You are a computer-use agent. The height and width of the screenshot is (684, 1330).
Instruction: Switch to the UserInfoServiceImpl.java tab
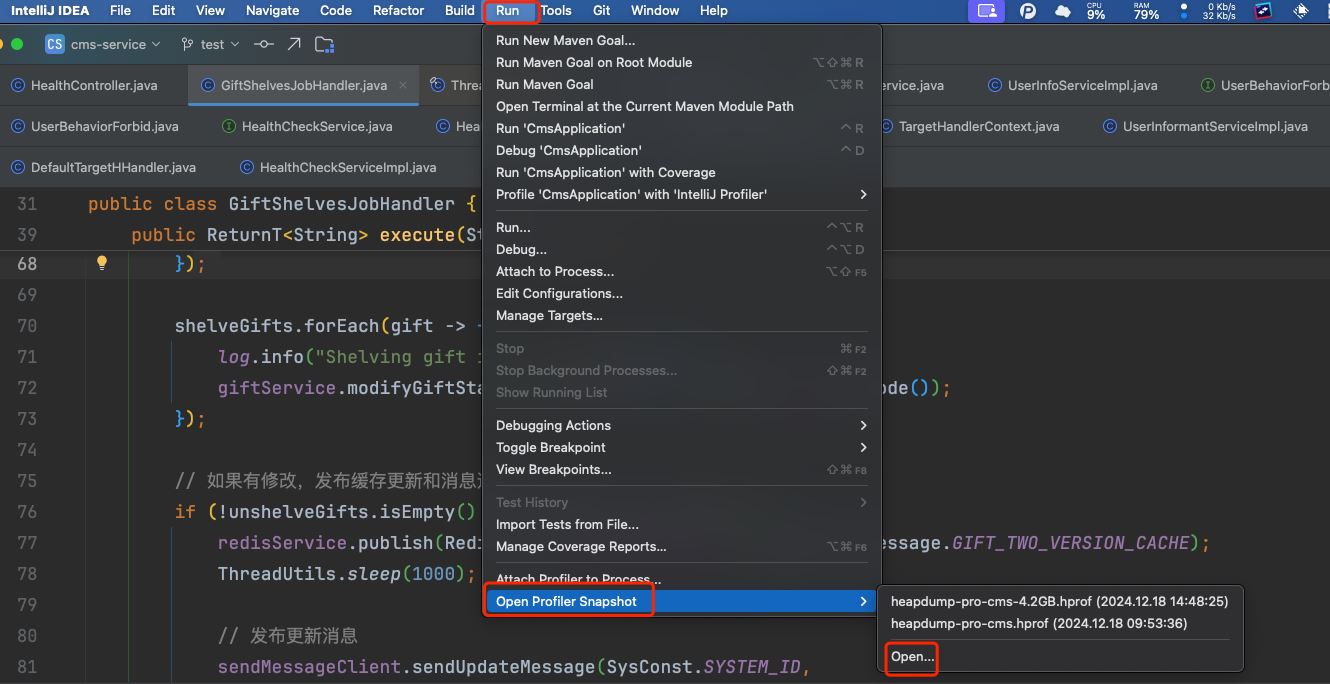(1082, 85)
